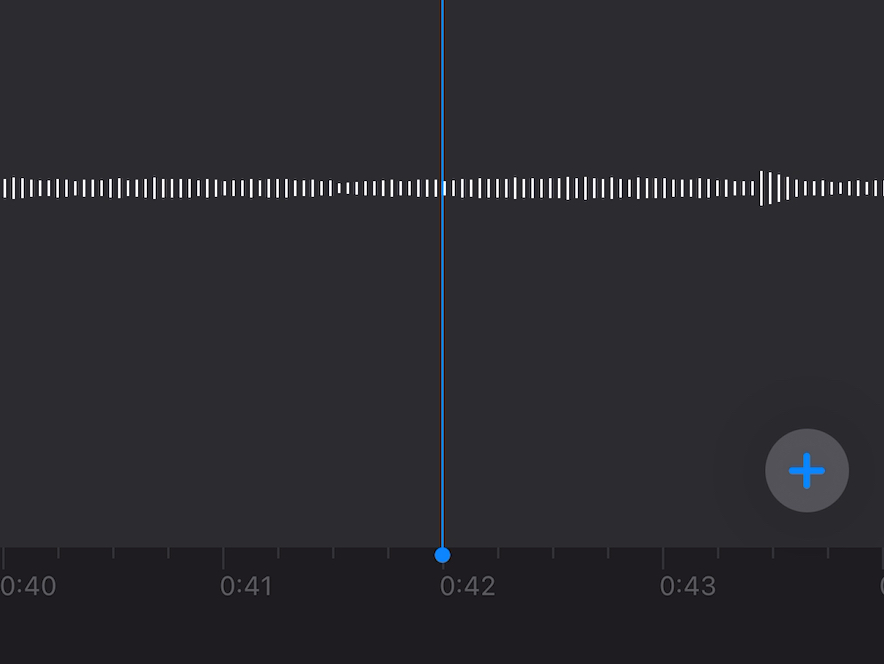The height and width of the screenshot is (664, 884).
Task: Click the waveform directly above the 0:41 mark
Action: (224, 188)
